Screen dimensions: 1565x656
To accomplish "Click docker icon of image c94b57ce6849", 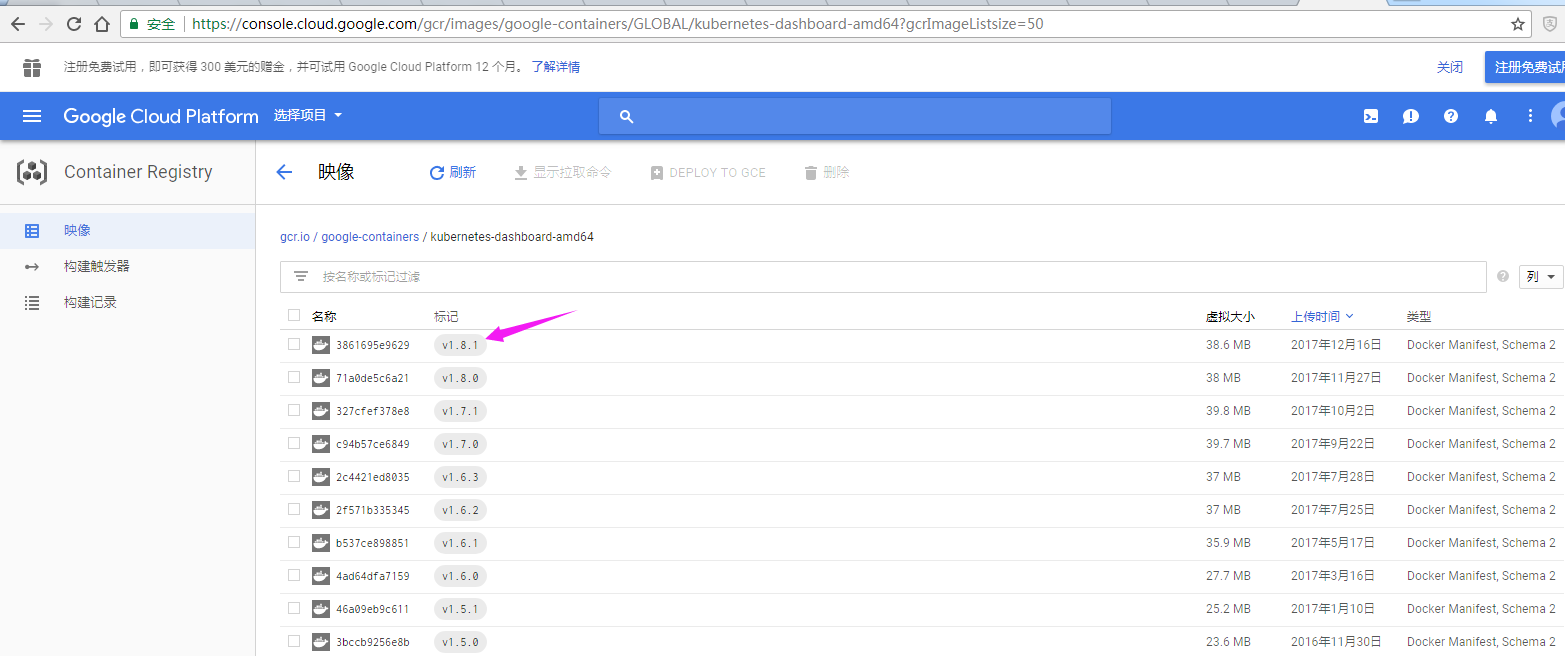I will click(321, 444).
